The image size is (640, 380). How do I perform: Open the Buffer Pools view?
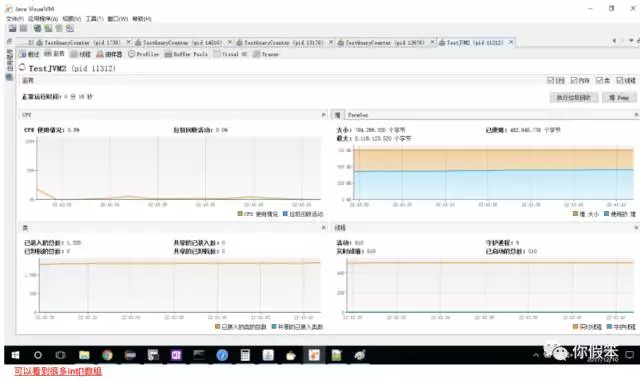click(x=186, y=54)
